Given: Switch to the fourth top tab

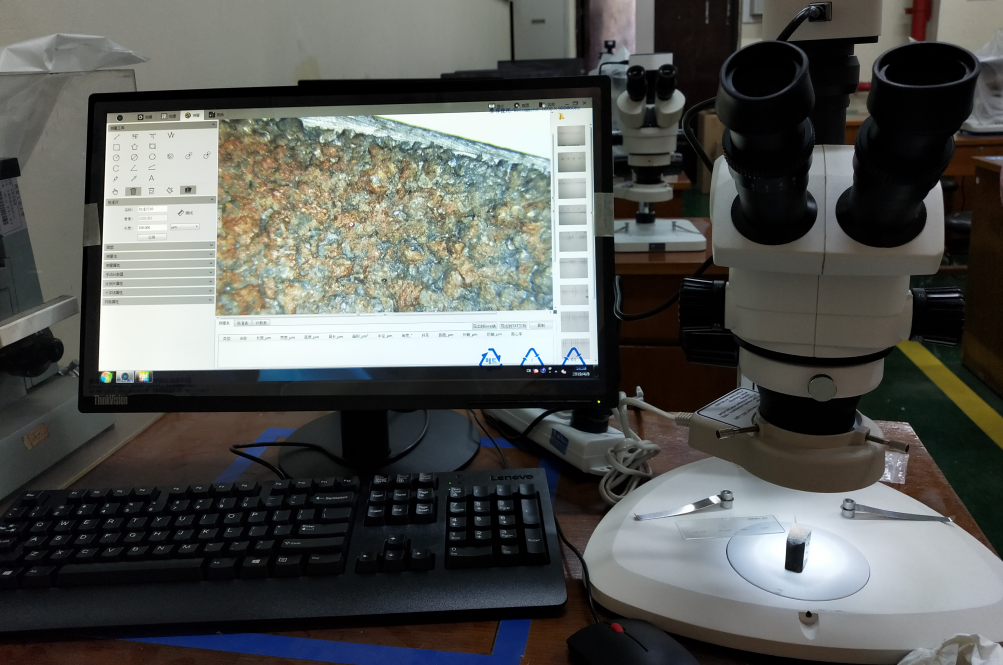Looking at the screenshot, I should point(216,115).
